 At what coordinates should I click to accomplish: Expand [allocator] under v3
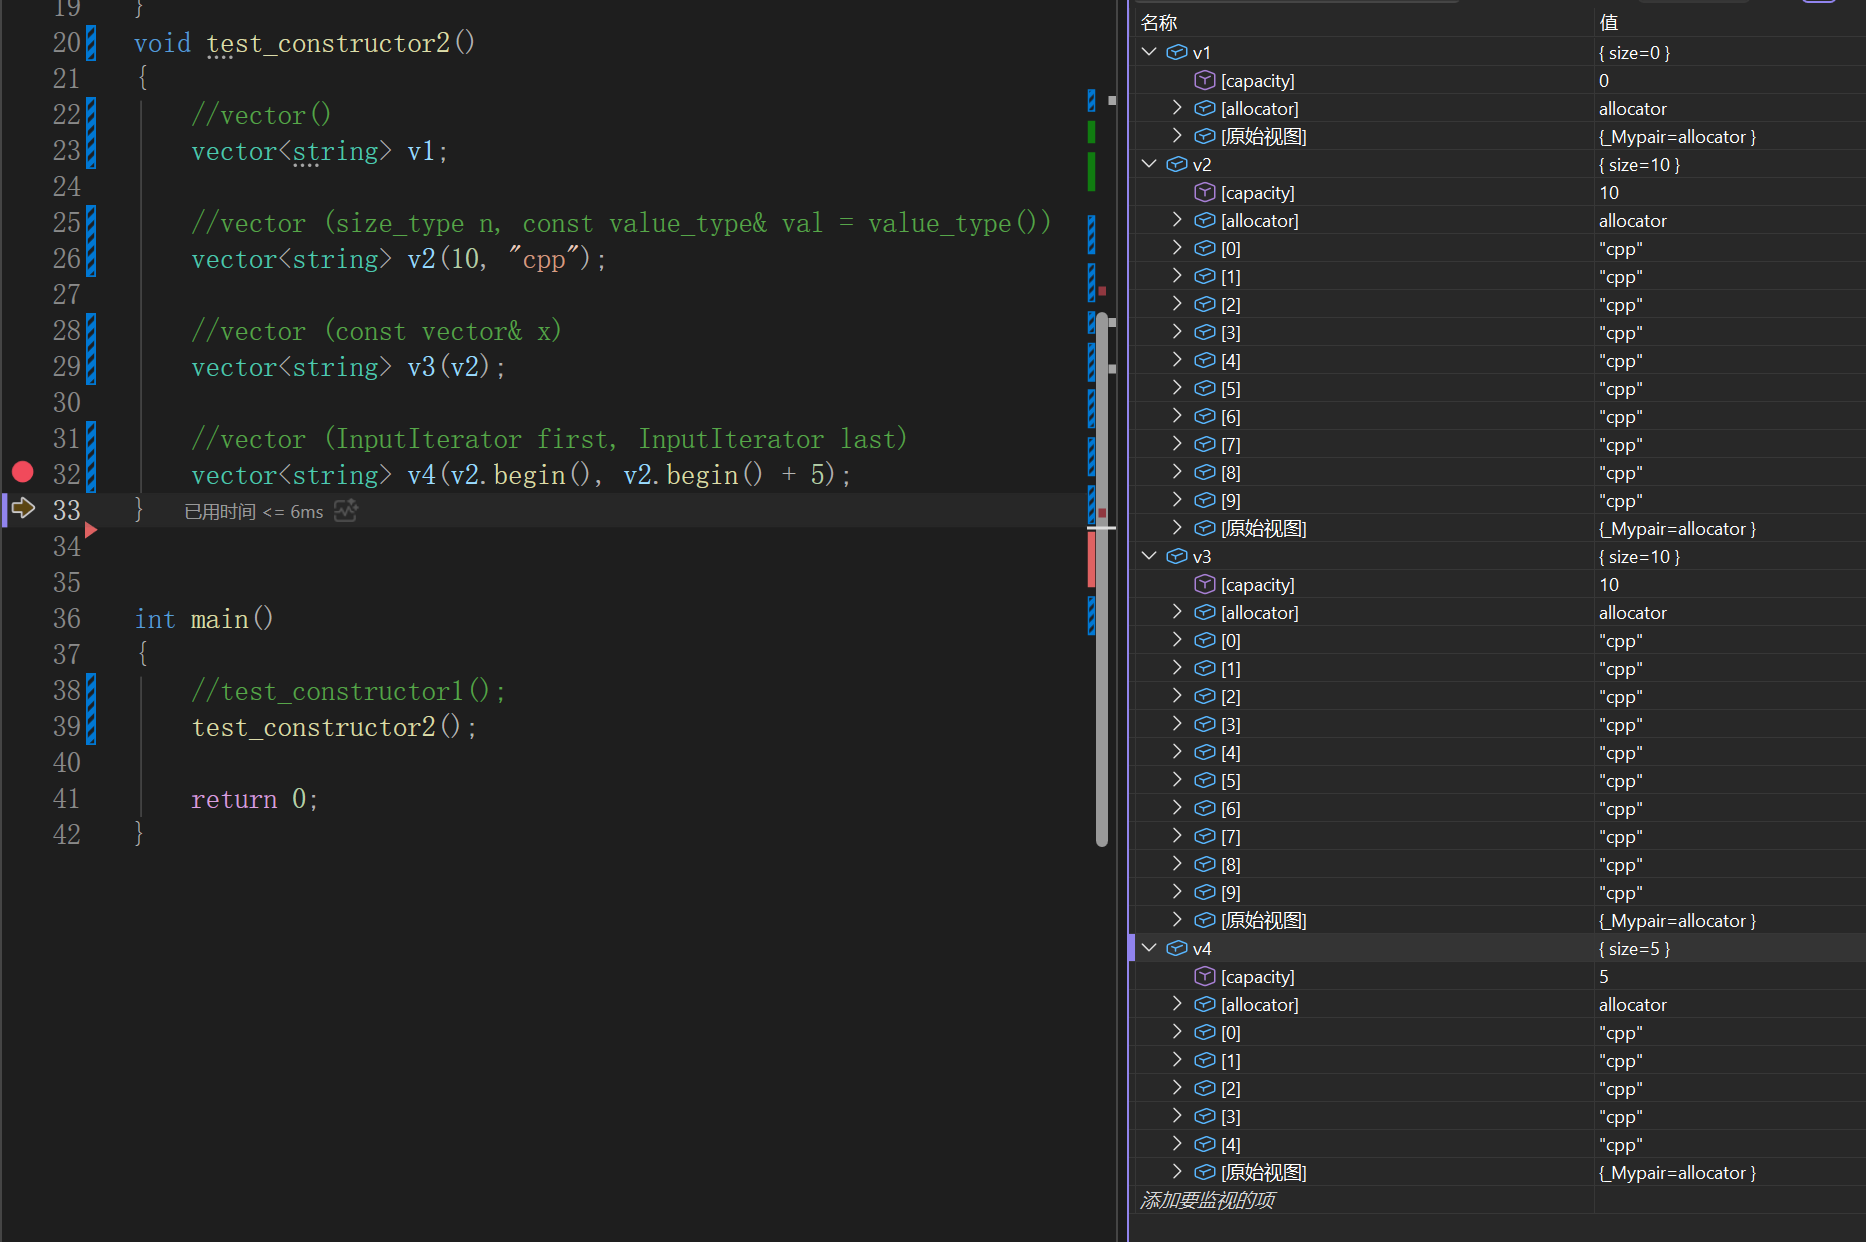click(x=1177, y=612)
